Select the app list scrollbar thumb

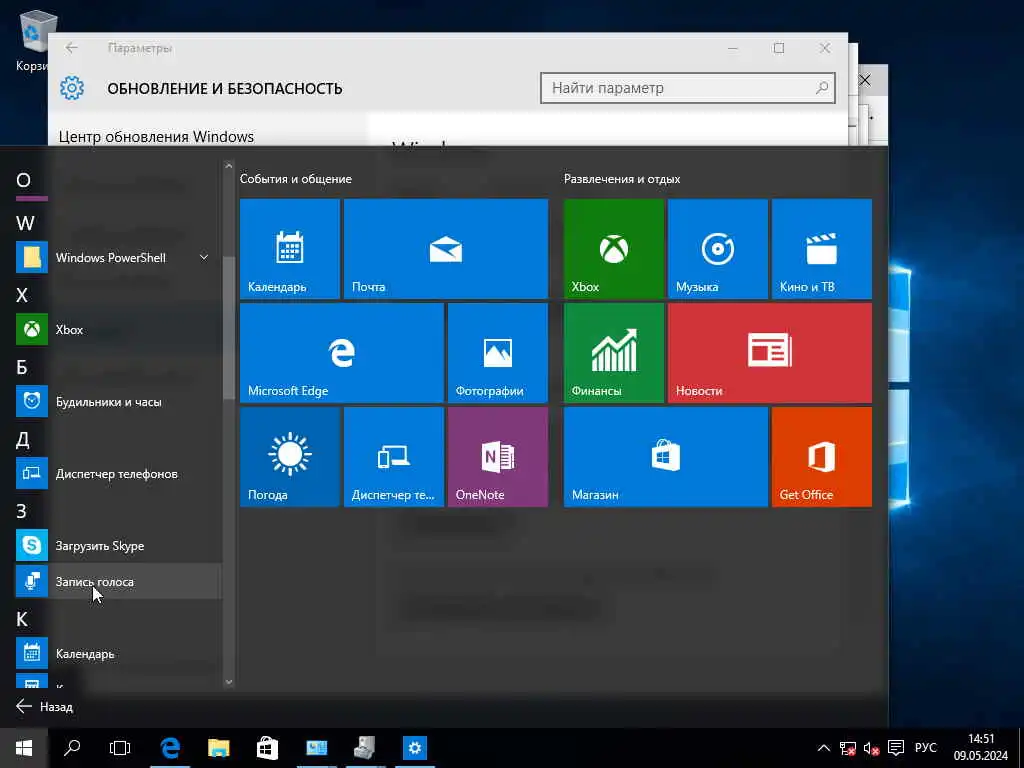click(x=229, y=328)
